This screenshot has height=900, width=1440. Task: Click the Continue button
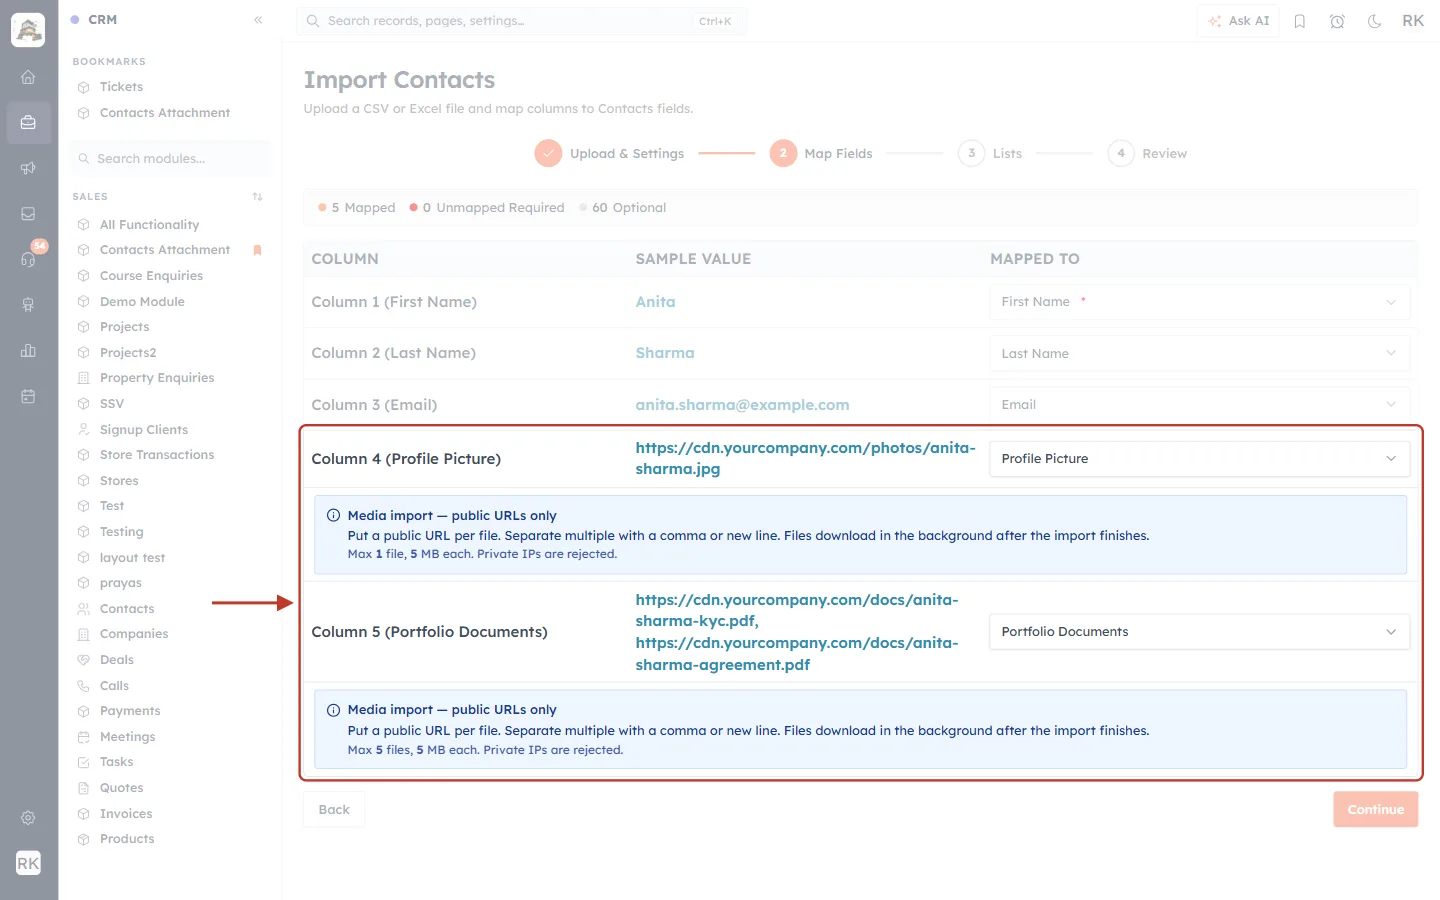[x=1375, y=810]
